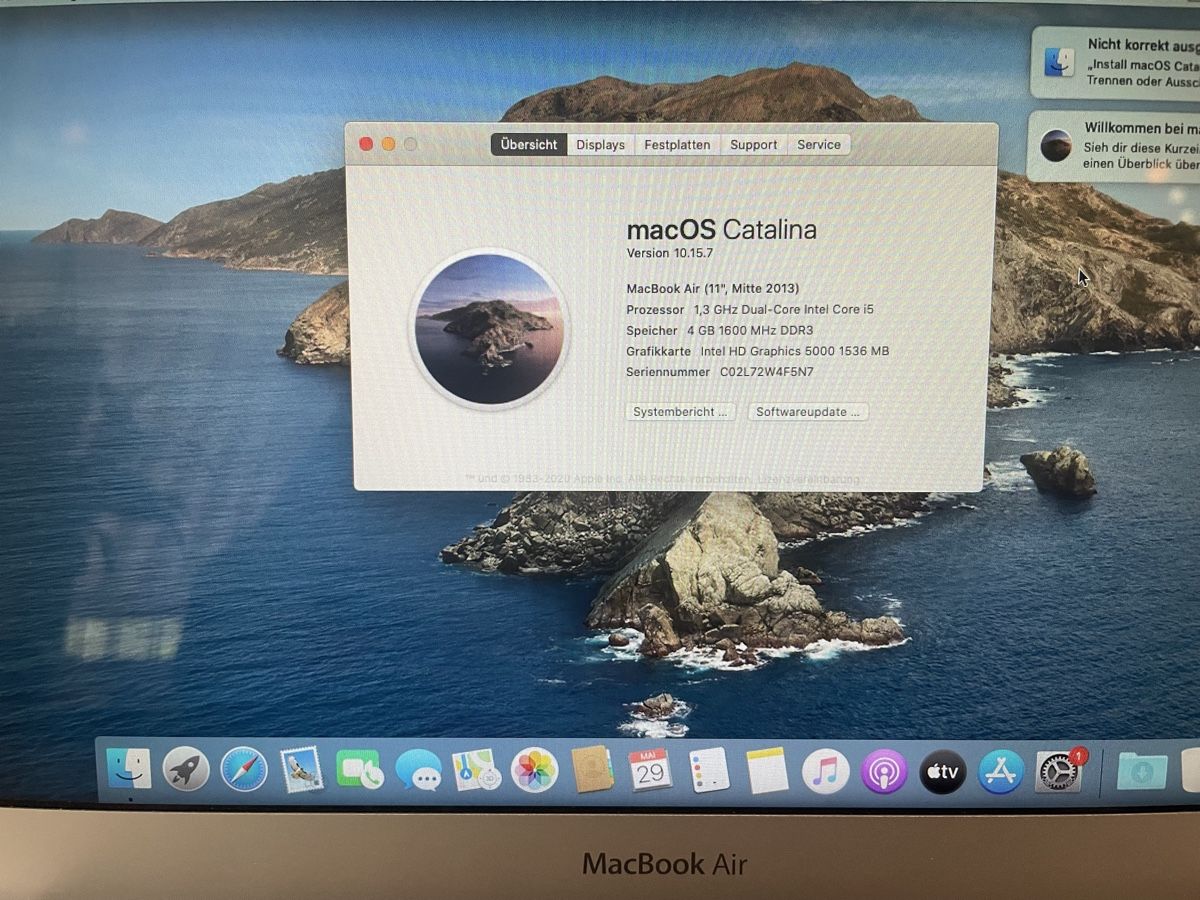This screenshot has width=1200, height=900.
Task: Click the Version 10.15.7 text
Action: (670, 254)
